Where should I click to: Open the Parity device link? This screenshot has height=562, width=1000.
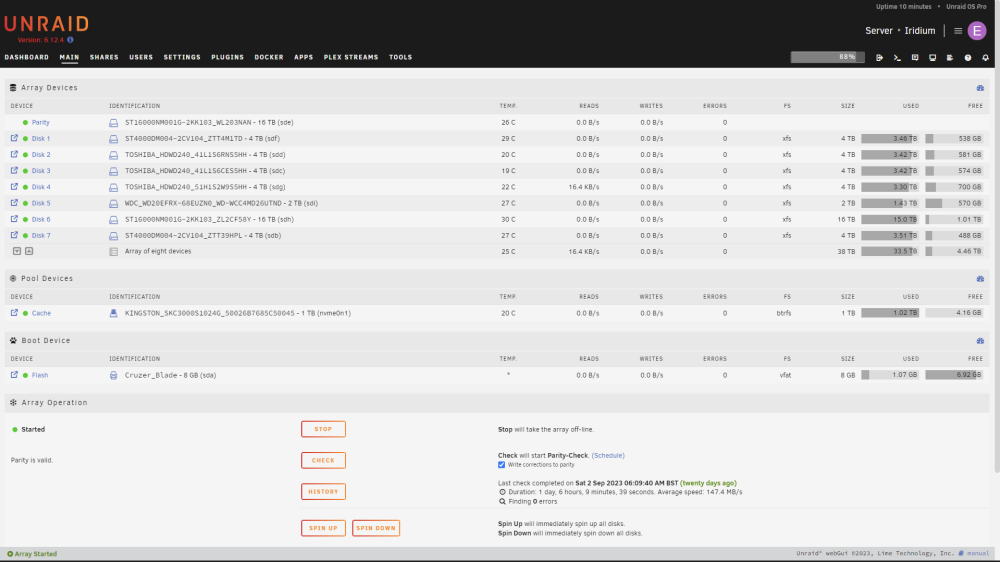[40, 122]
